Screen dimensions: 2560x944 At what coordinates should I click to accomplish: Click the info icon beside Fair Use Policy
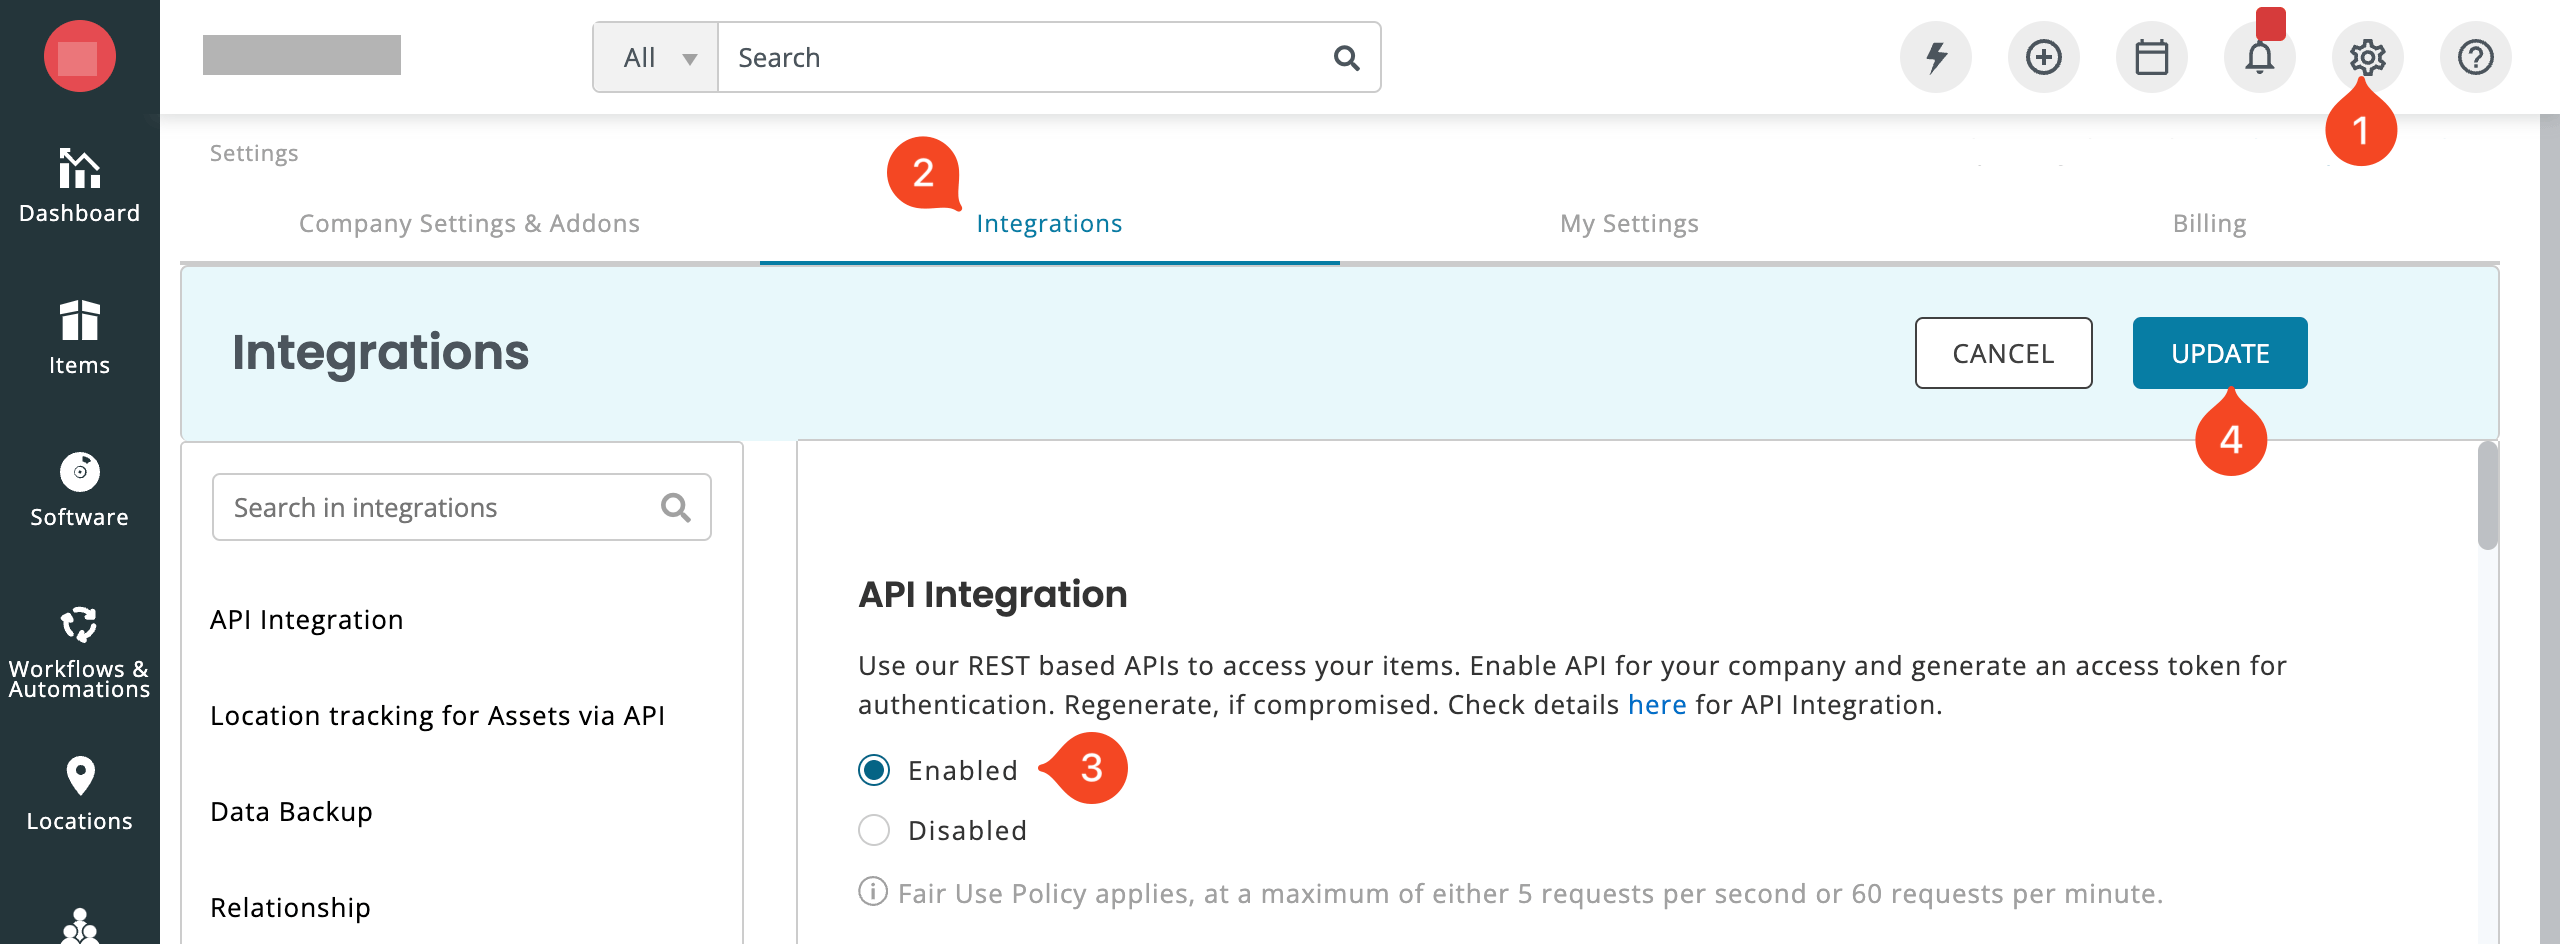(x=873, y=891)
